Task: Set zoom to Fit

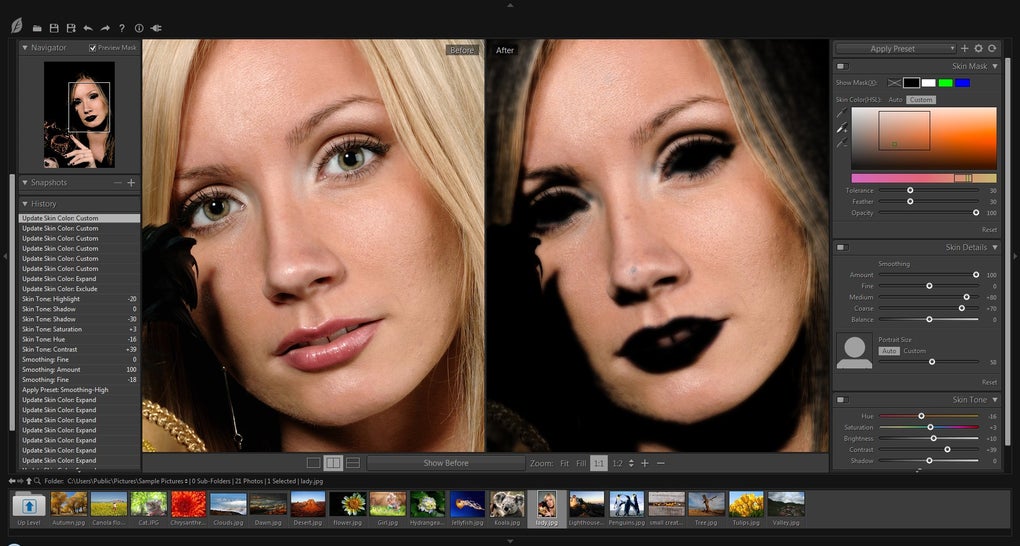Action: click(564, 463)
